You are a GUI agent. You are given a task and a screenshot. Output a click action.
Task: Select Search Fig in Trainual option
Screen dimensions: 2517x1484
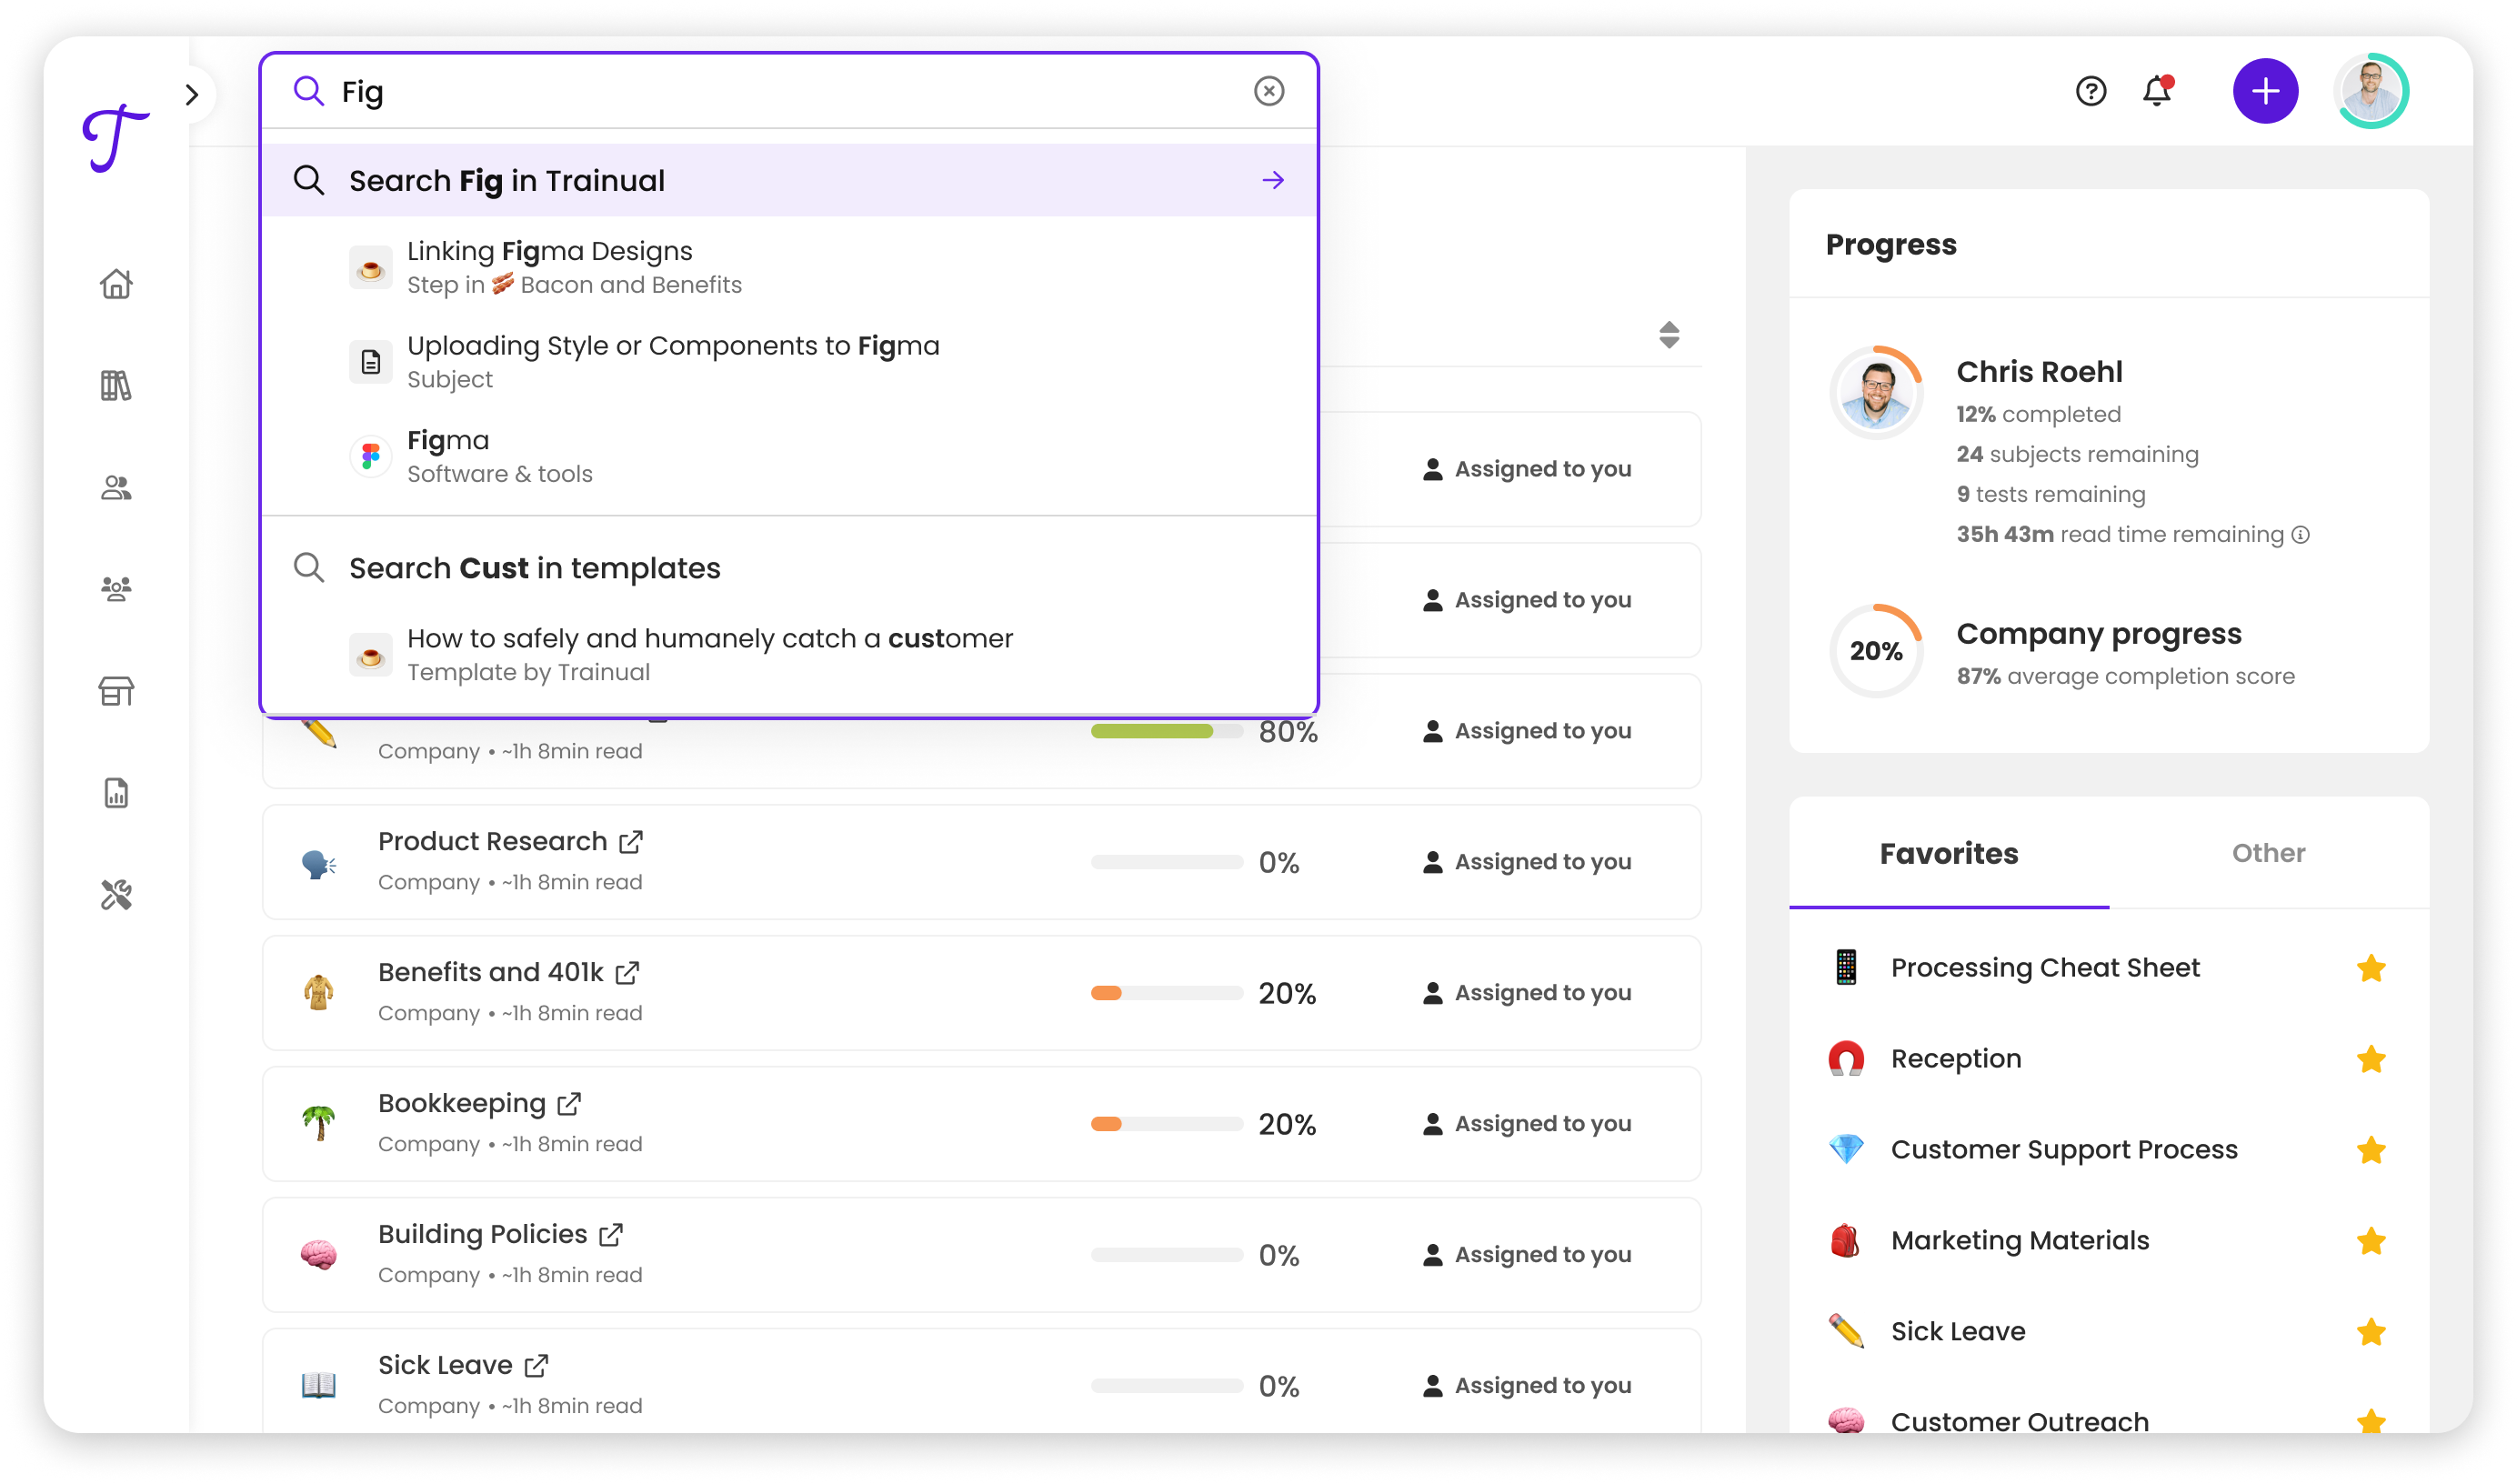click(x=788, y=181)
